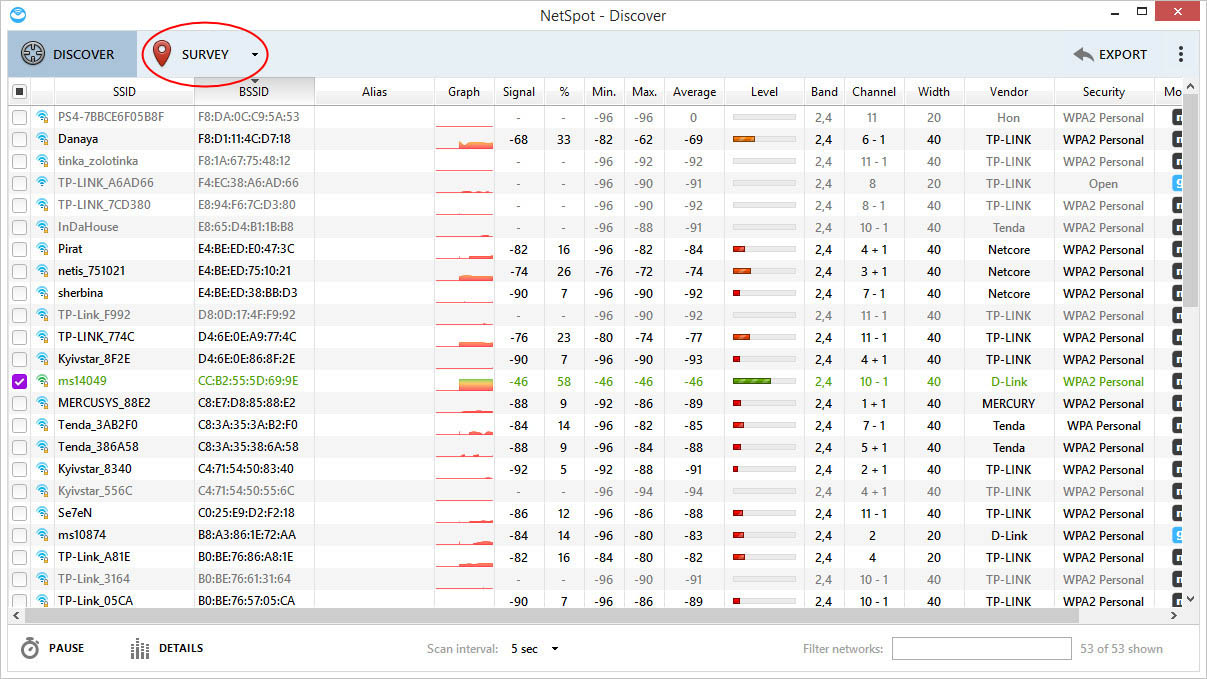Click the Wi-Fi icon for Pirat

(x=42, y=249)
